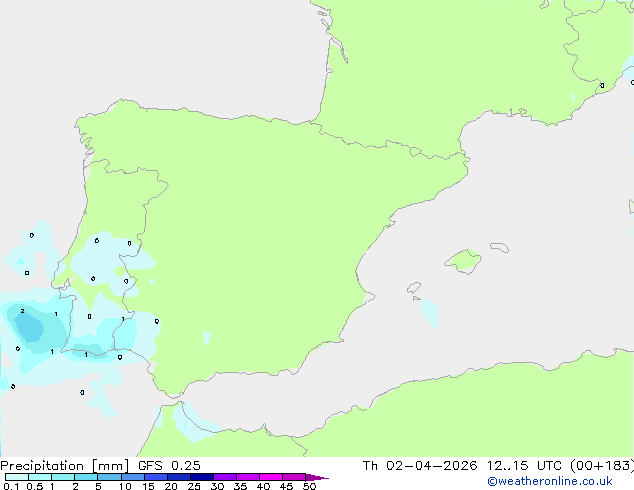Click the Ibiza island outline on the map
This screenshot has height=490, width=634.
coord(414,288)
